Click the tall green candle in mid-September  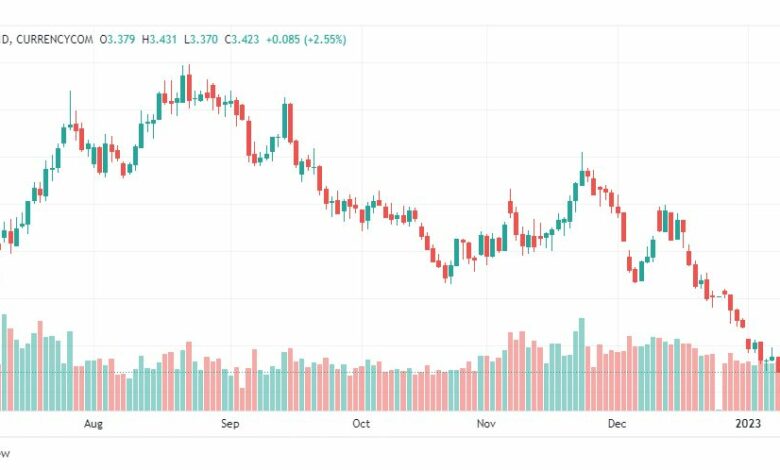[x=285, y=120]
